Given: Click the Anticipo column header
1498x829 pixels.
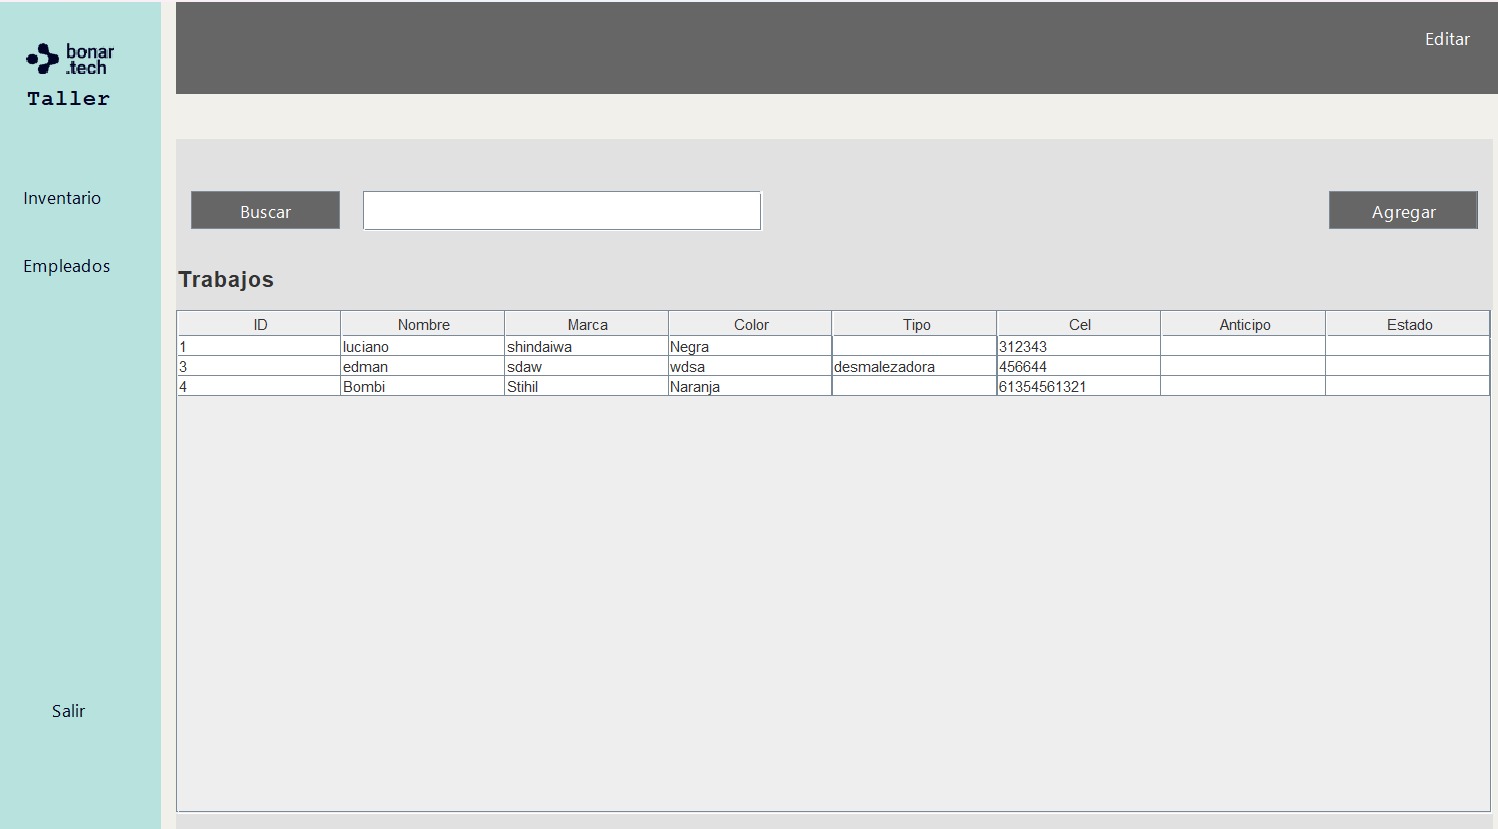Looking at the screenshot, I should point(1244,323).
